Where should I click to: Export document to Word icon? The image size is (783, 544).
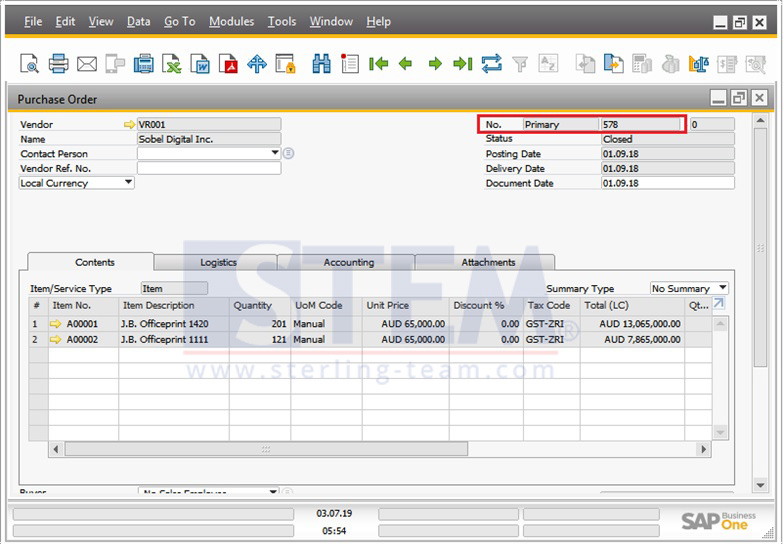click(x=200, y=64)
